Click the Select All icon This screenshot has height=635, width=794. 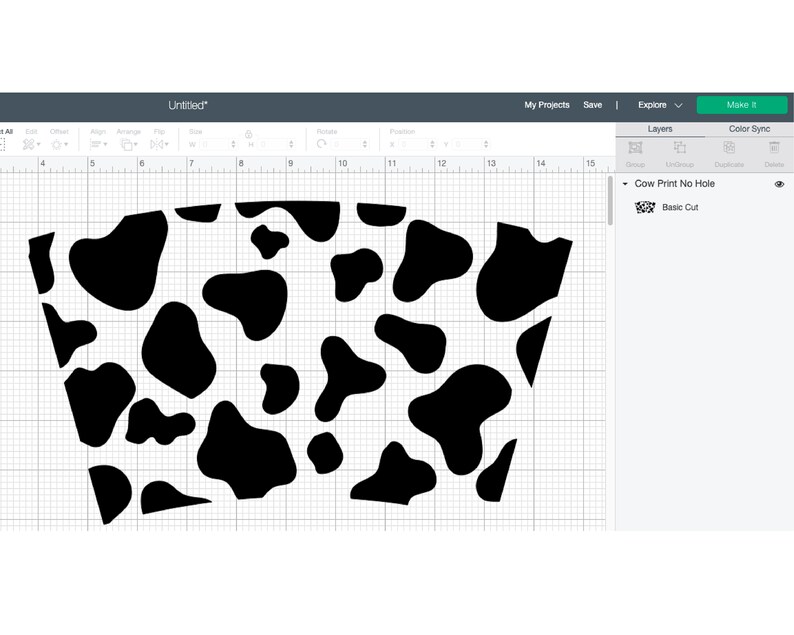coord(3,144)
